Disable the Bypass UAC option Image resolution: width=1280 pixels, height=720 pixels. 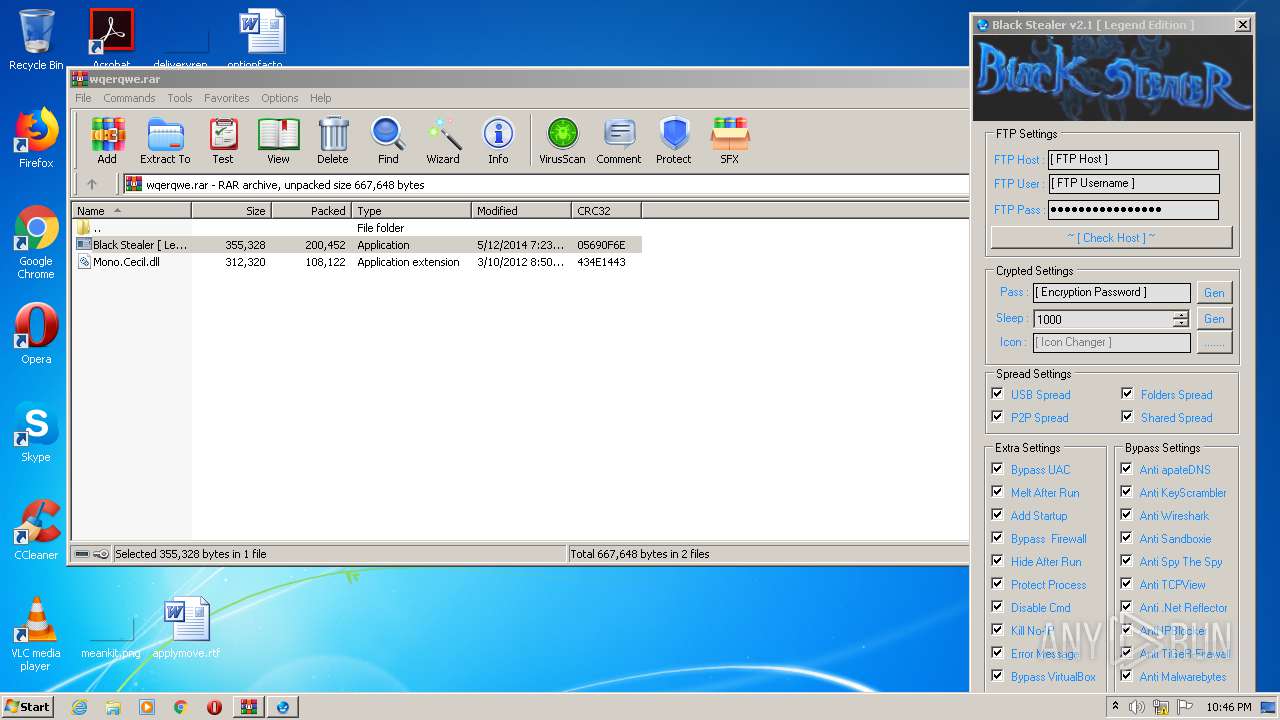point(997,469)
